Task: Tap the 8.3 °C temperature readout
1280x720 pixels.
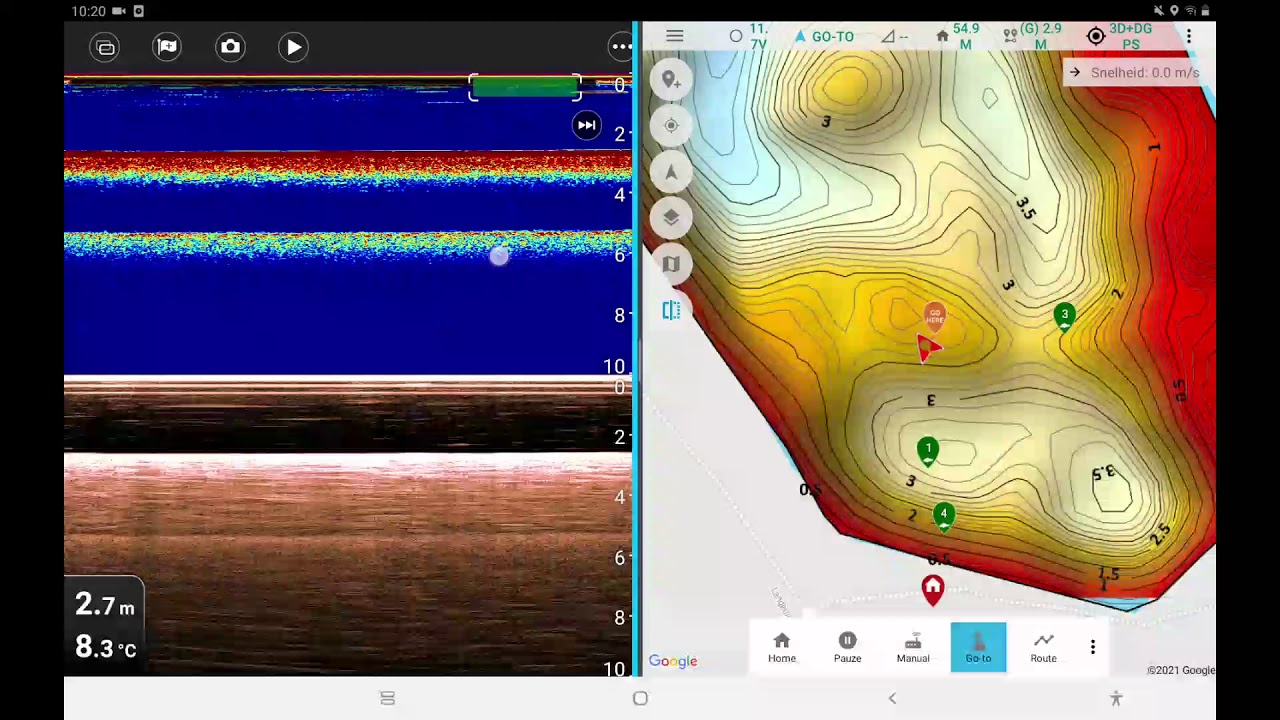Action: (x=105, y=647)
